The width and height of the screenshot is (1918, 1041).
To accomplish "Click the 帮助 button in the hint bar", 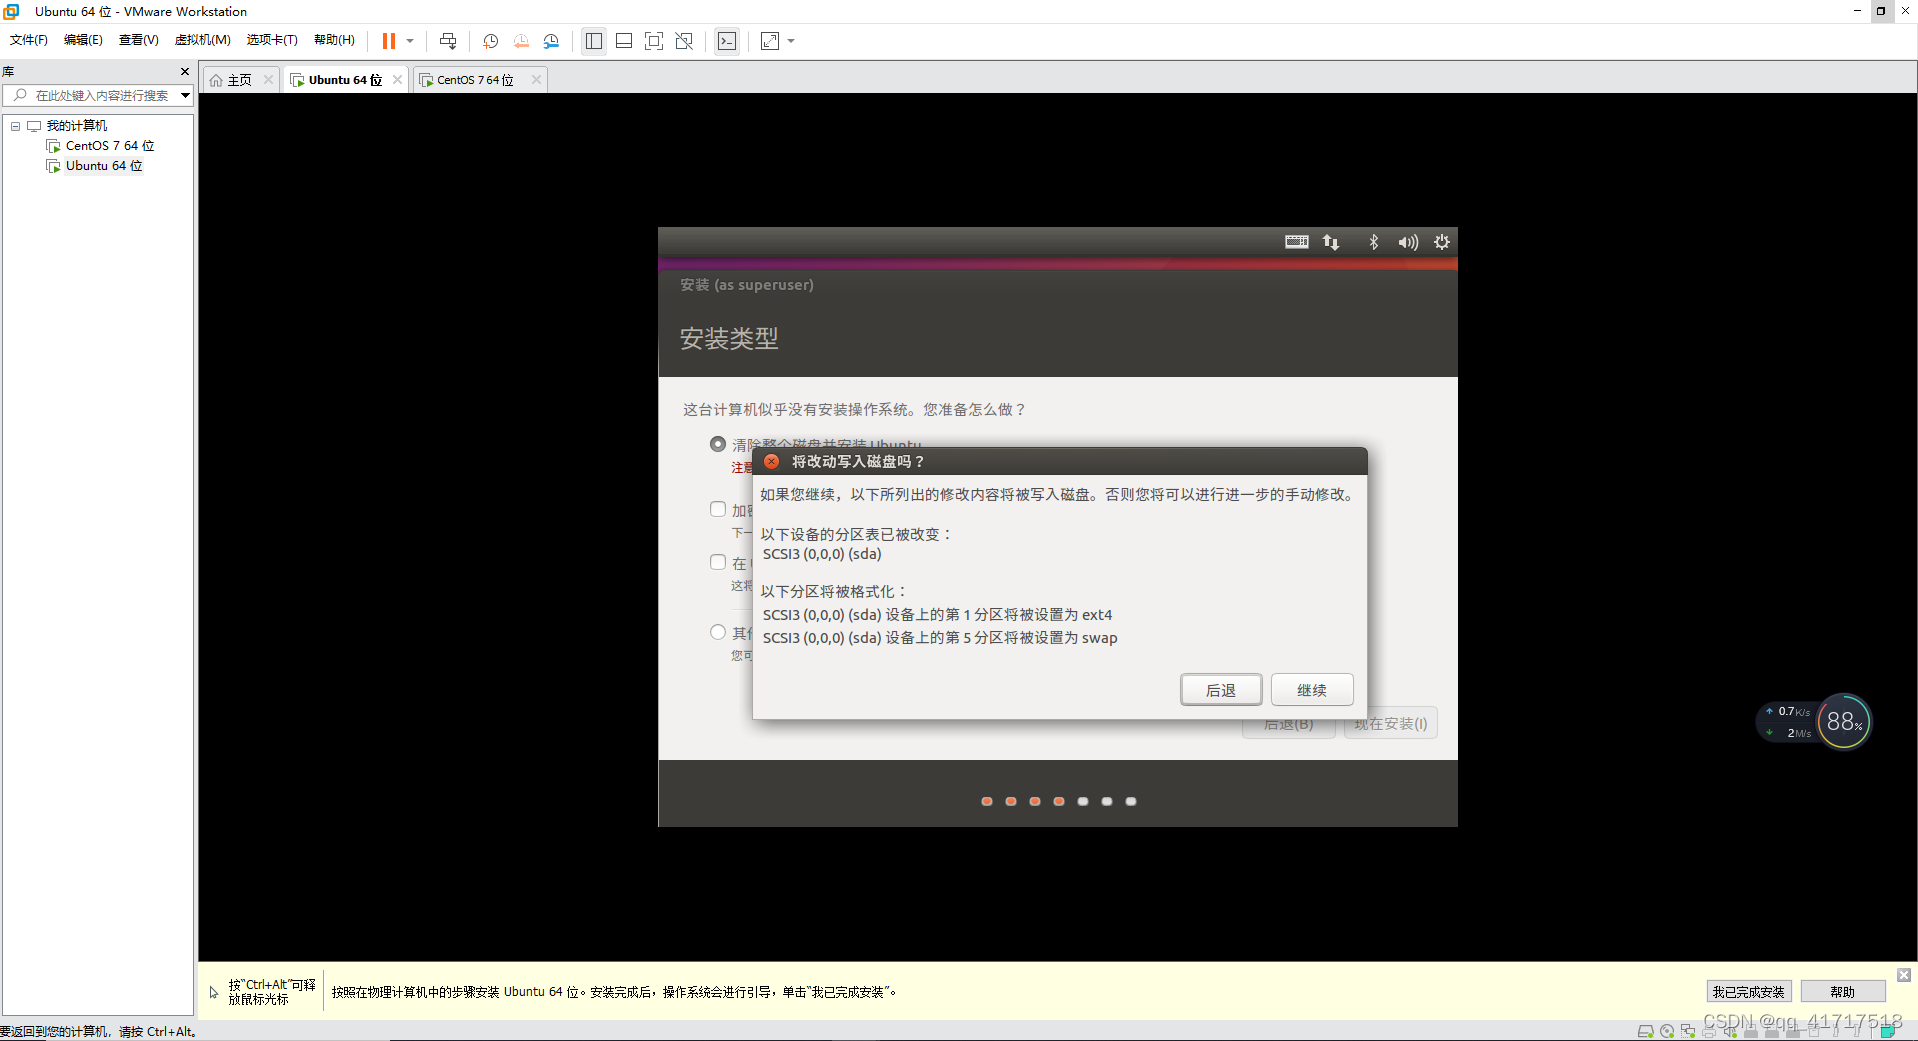I will click(1843, 992).
